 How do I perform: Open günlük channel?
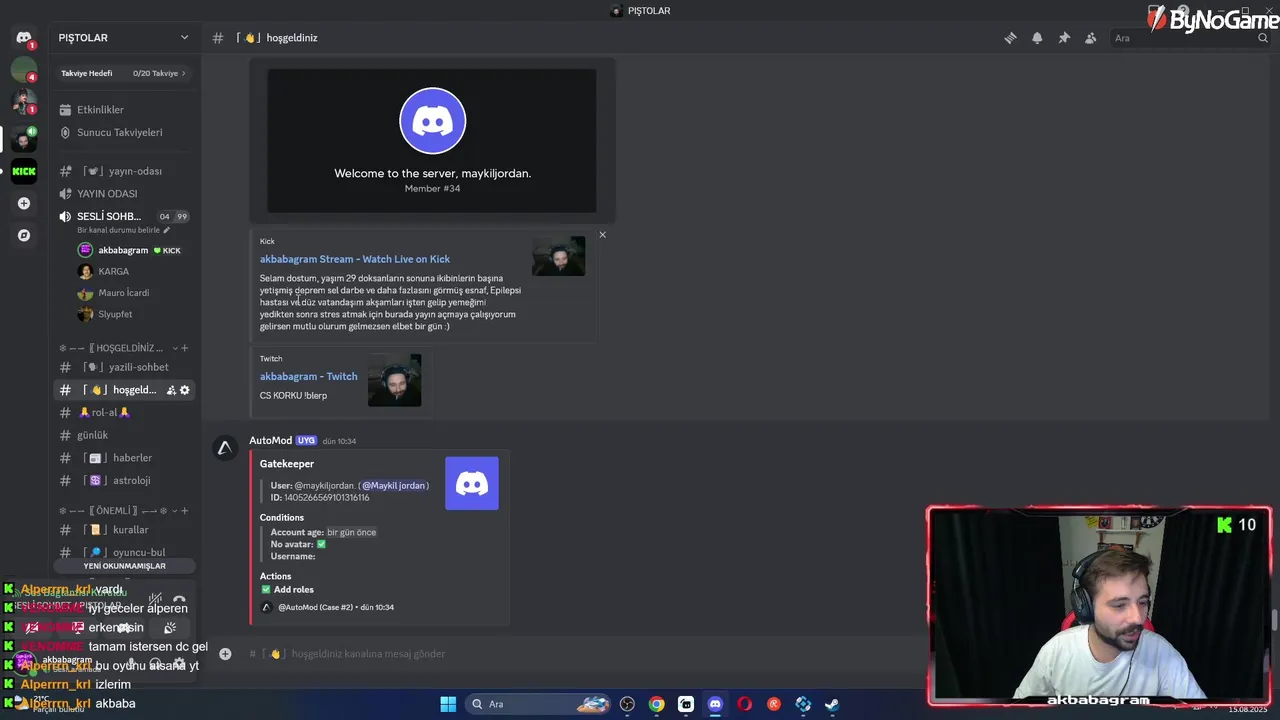tap(124, 435)
